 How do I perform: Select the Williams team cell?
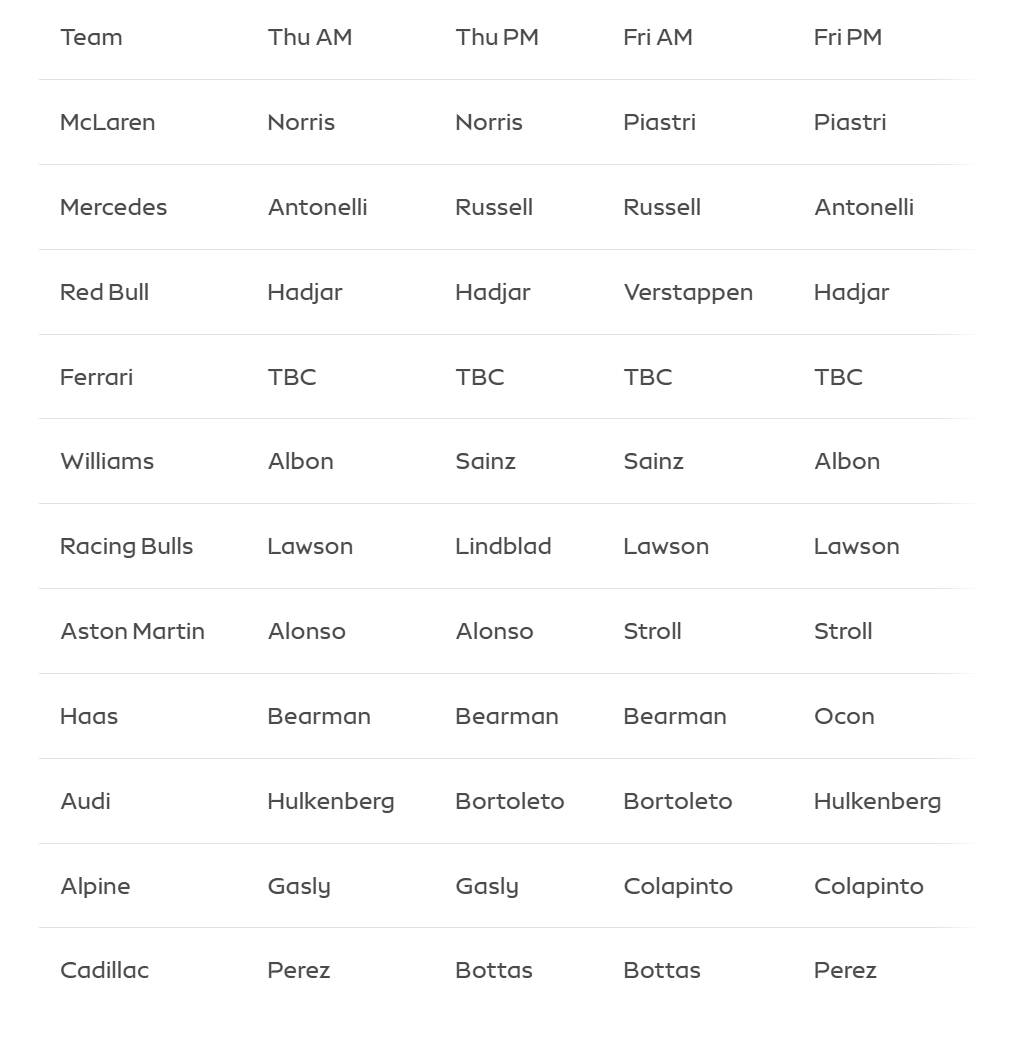107,461
